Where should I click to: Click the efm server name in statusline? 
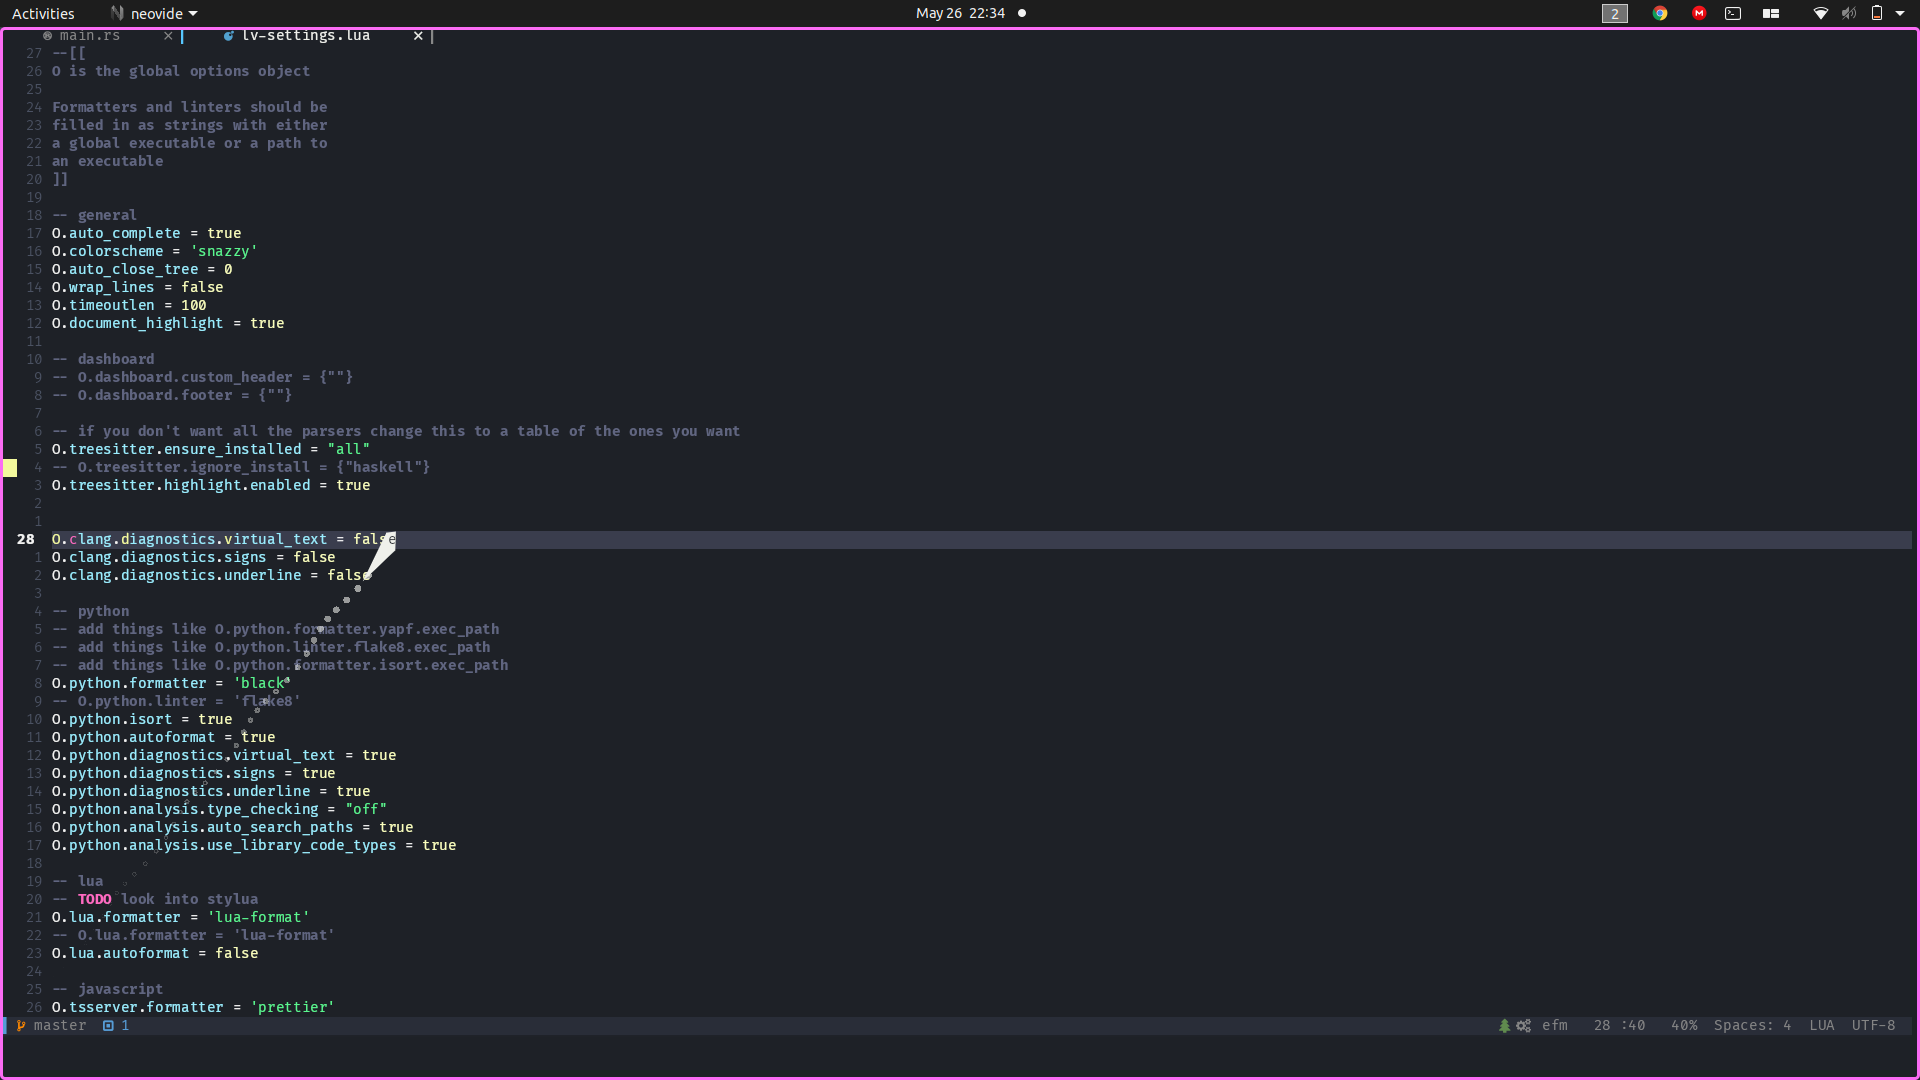(1556, 1025)
